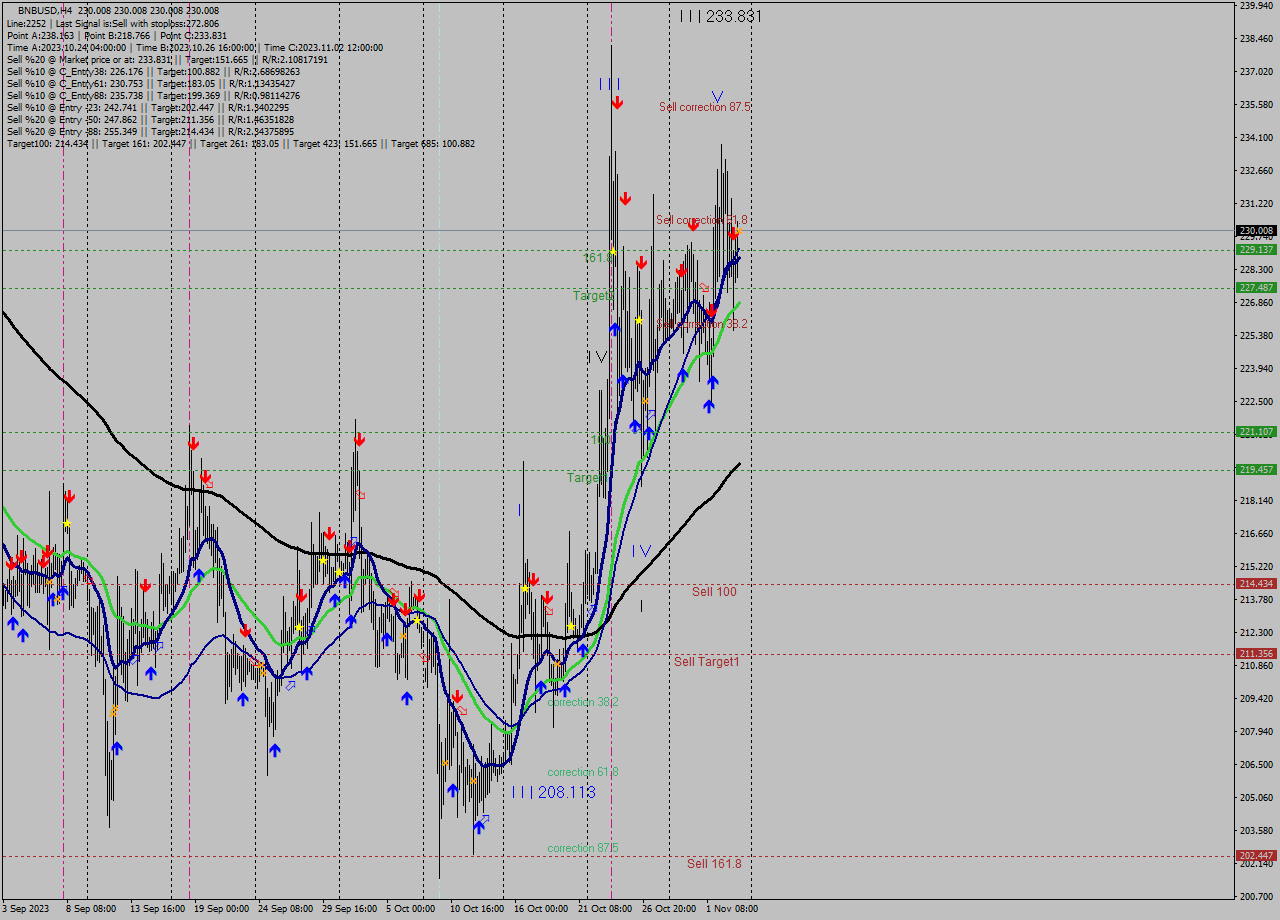Screen dimensions: 1280x920
Task: Click the blue Roman numeral V annotation
Action: [716, 97]
